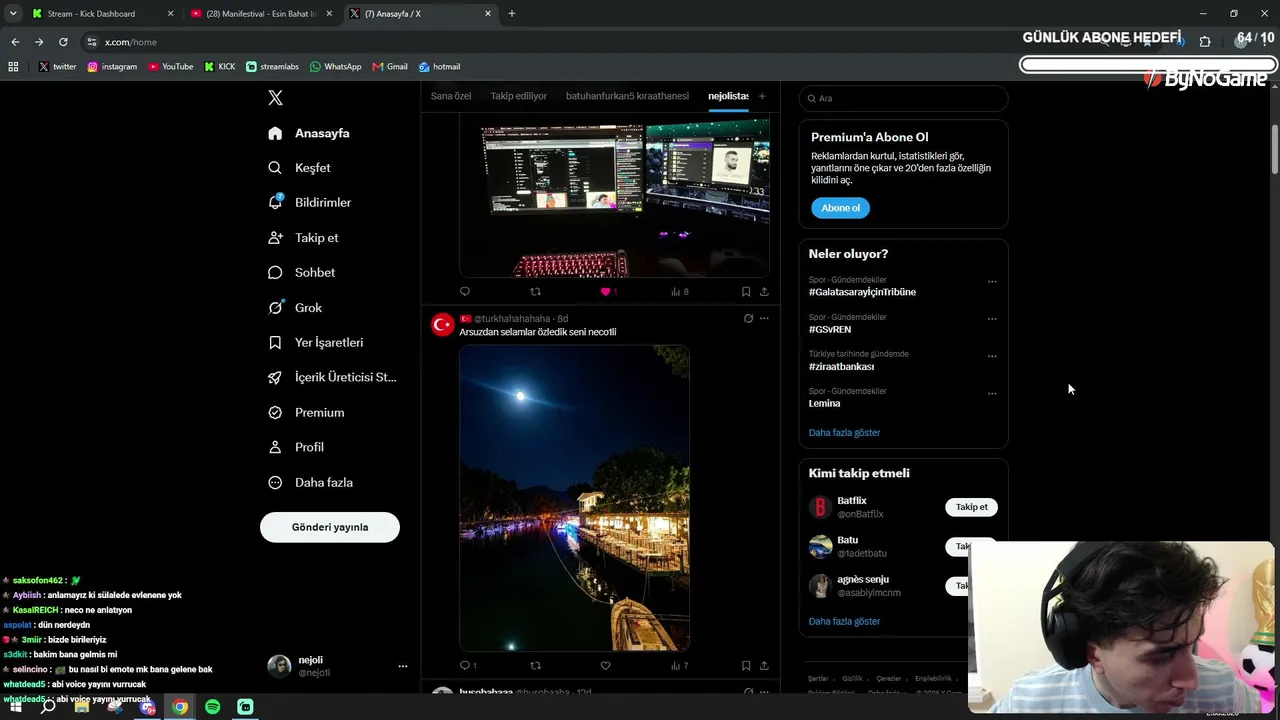Select the nejolistas tab
This screenshot has height=720, width=1280.
point(728,96)
